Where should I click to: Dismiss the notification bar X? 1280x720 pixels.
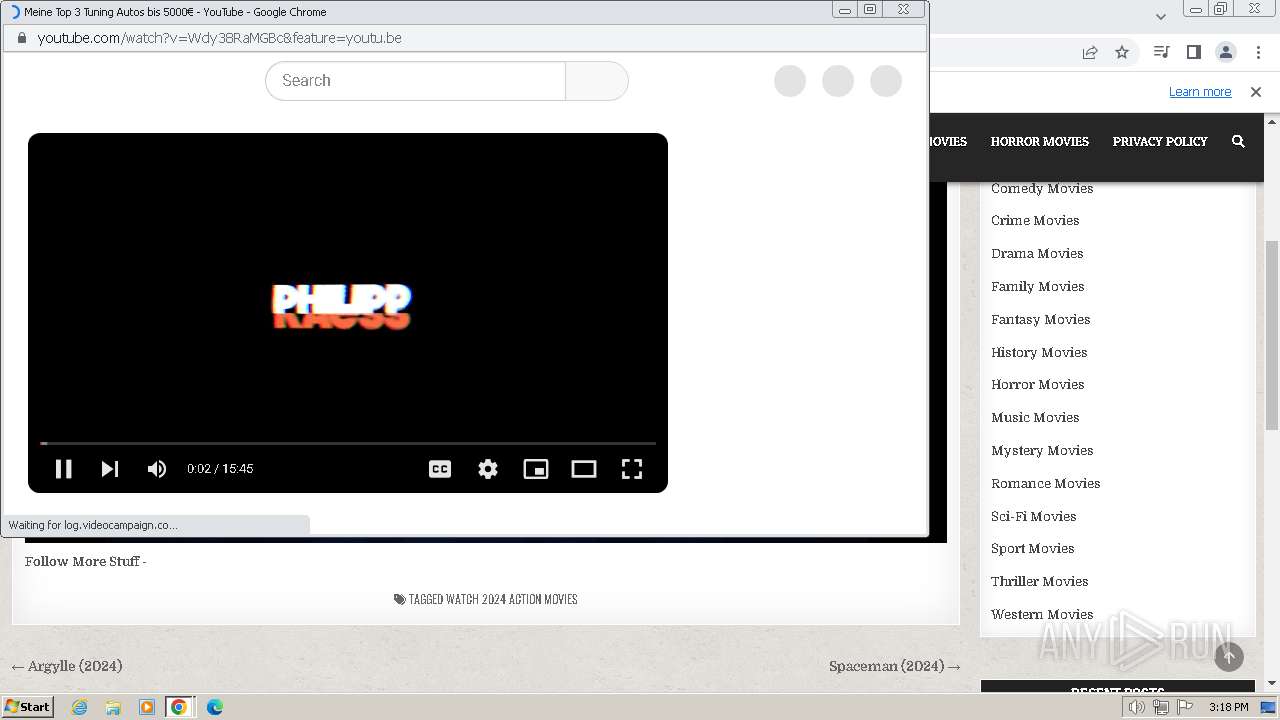click(1256, 92)
